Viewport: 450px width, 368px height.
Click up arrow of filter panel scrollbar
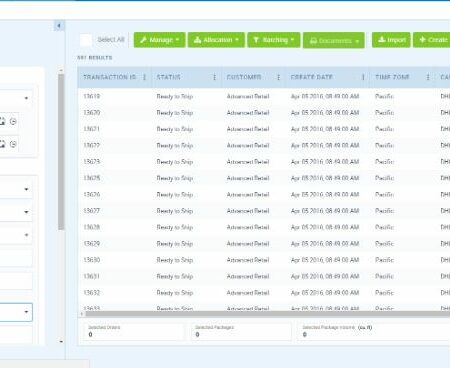(61, 70)
